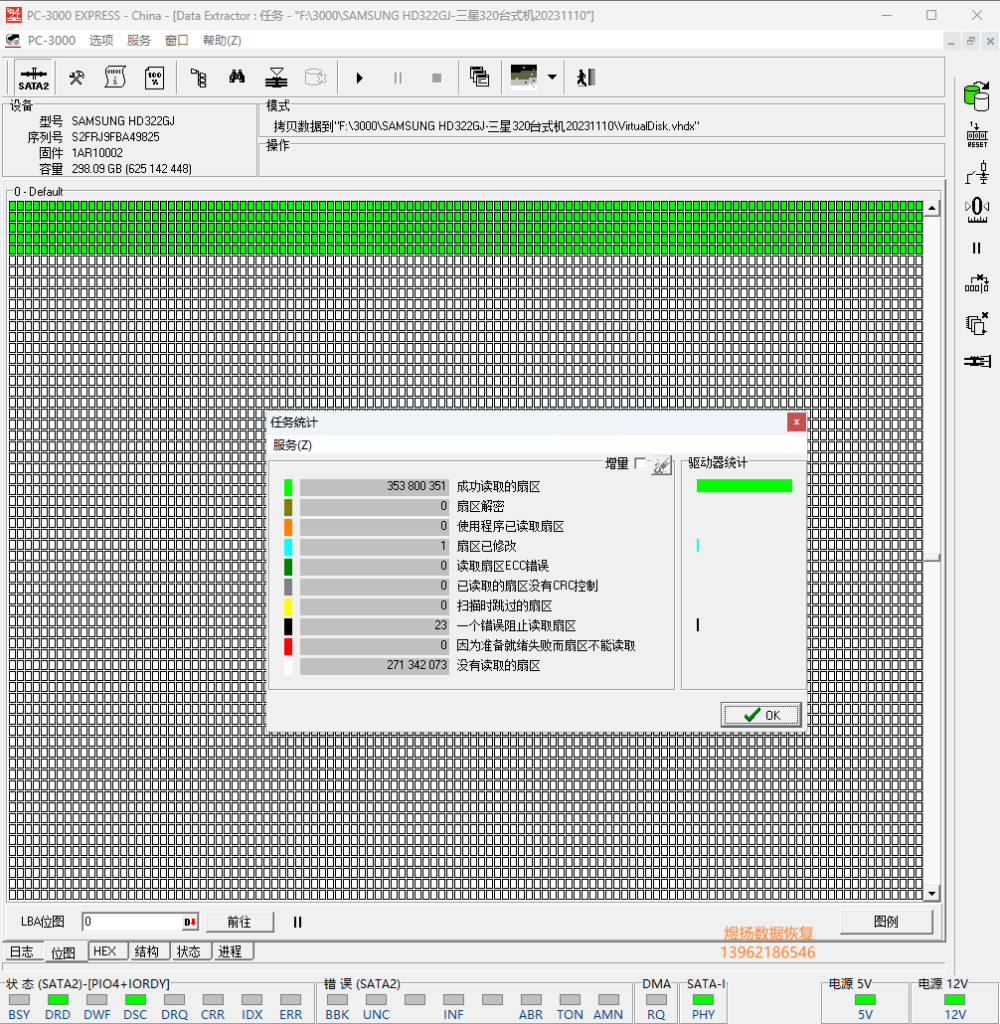The image size is (1000, 1024).
Task: Switch to the 结构 tab
Action: click(147, 952)
